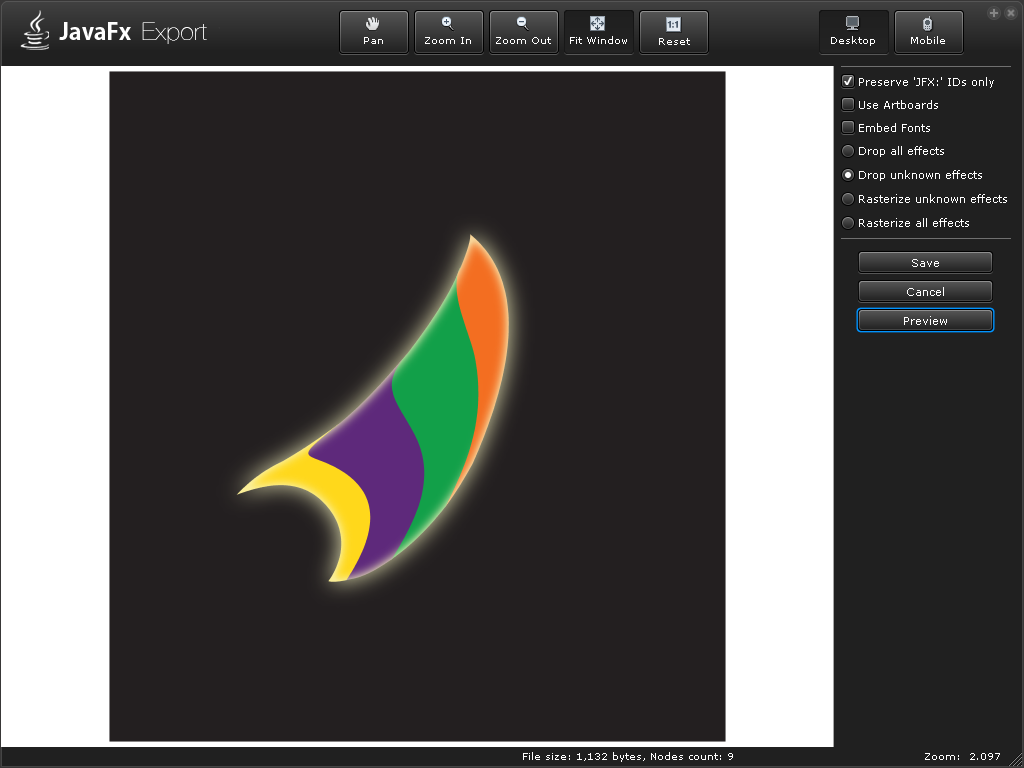Image resolution: width=1024 pixels, height=768 pixels.
Task: Select the Drop unknown effects option
Action: tap(848, 175)
